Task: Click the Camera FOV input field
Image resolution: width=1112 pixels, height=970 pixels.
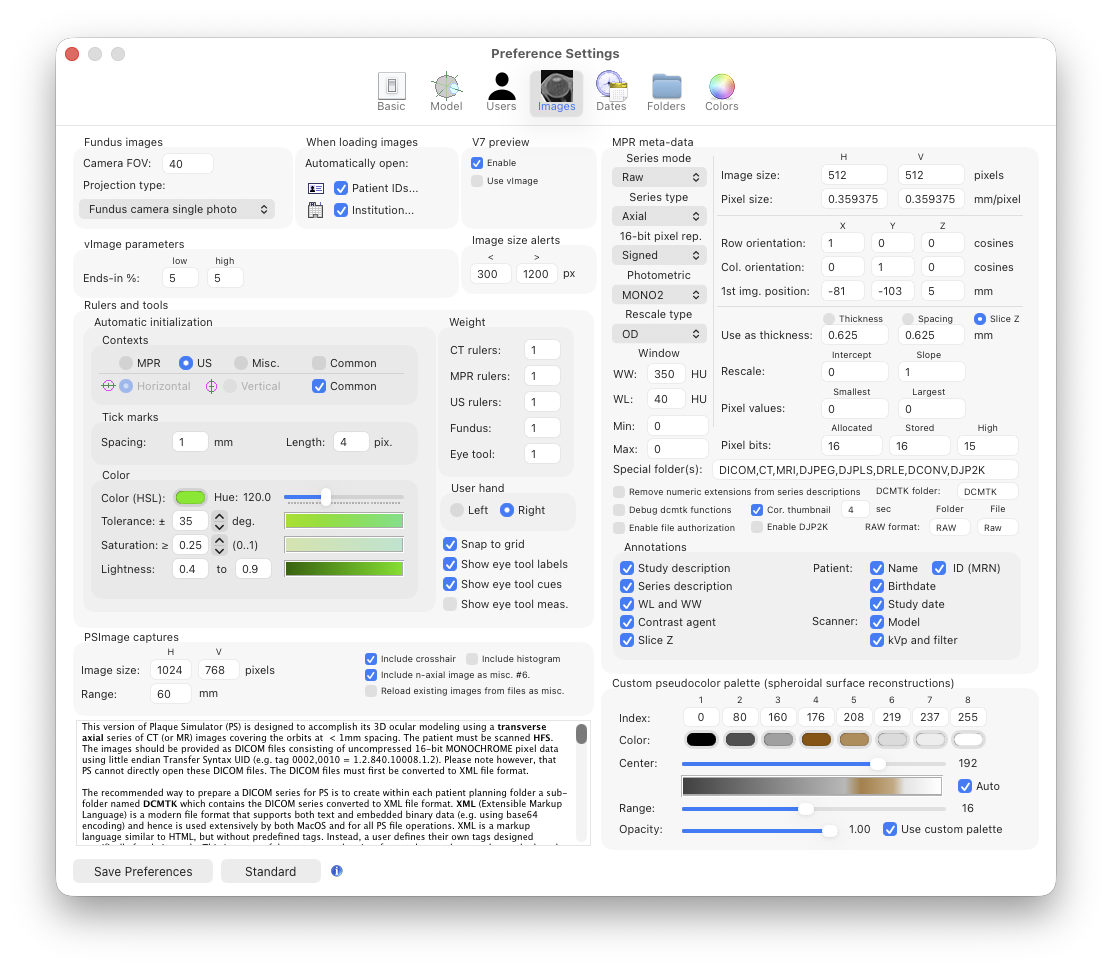Action: tap(188, 164)
